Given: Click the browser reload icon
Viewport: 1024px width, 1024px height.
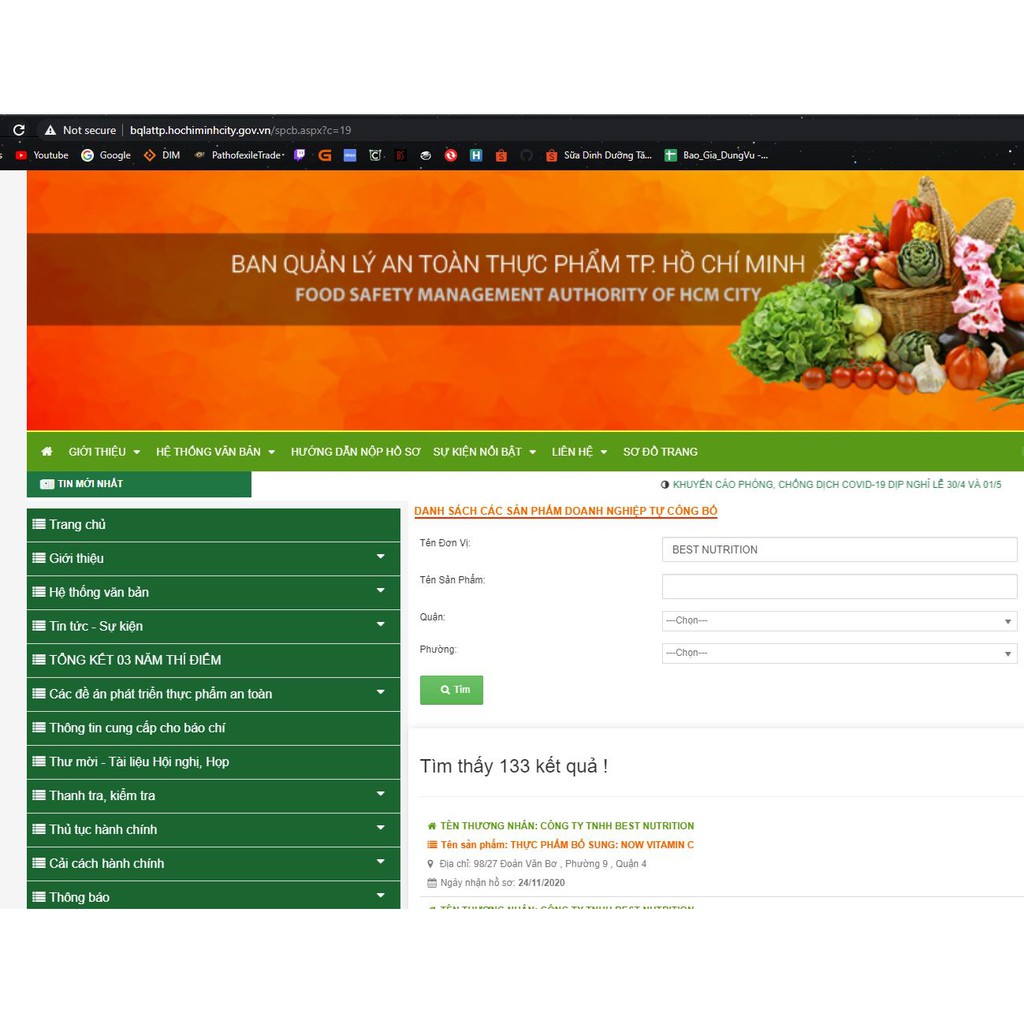Looking at the screenshot, I should [18, 130].
